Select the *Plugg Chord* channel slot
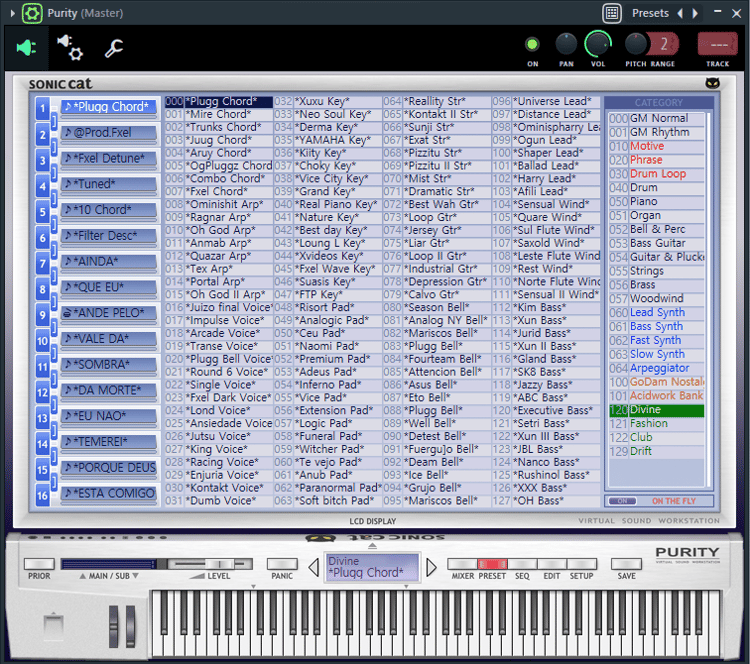Image resolution: width=750 pixels, height=664 pixels. point(109,107)
